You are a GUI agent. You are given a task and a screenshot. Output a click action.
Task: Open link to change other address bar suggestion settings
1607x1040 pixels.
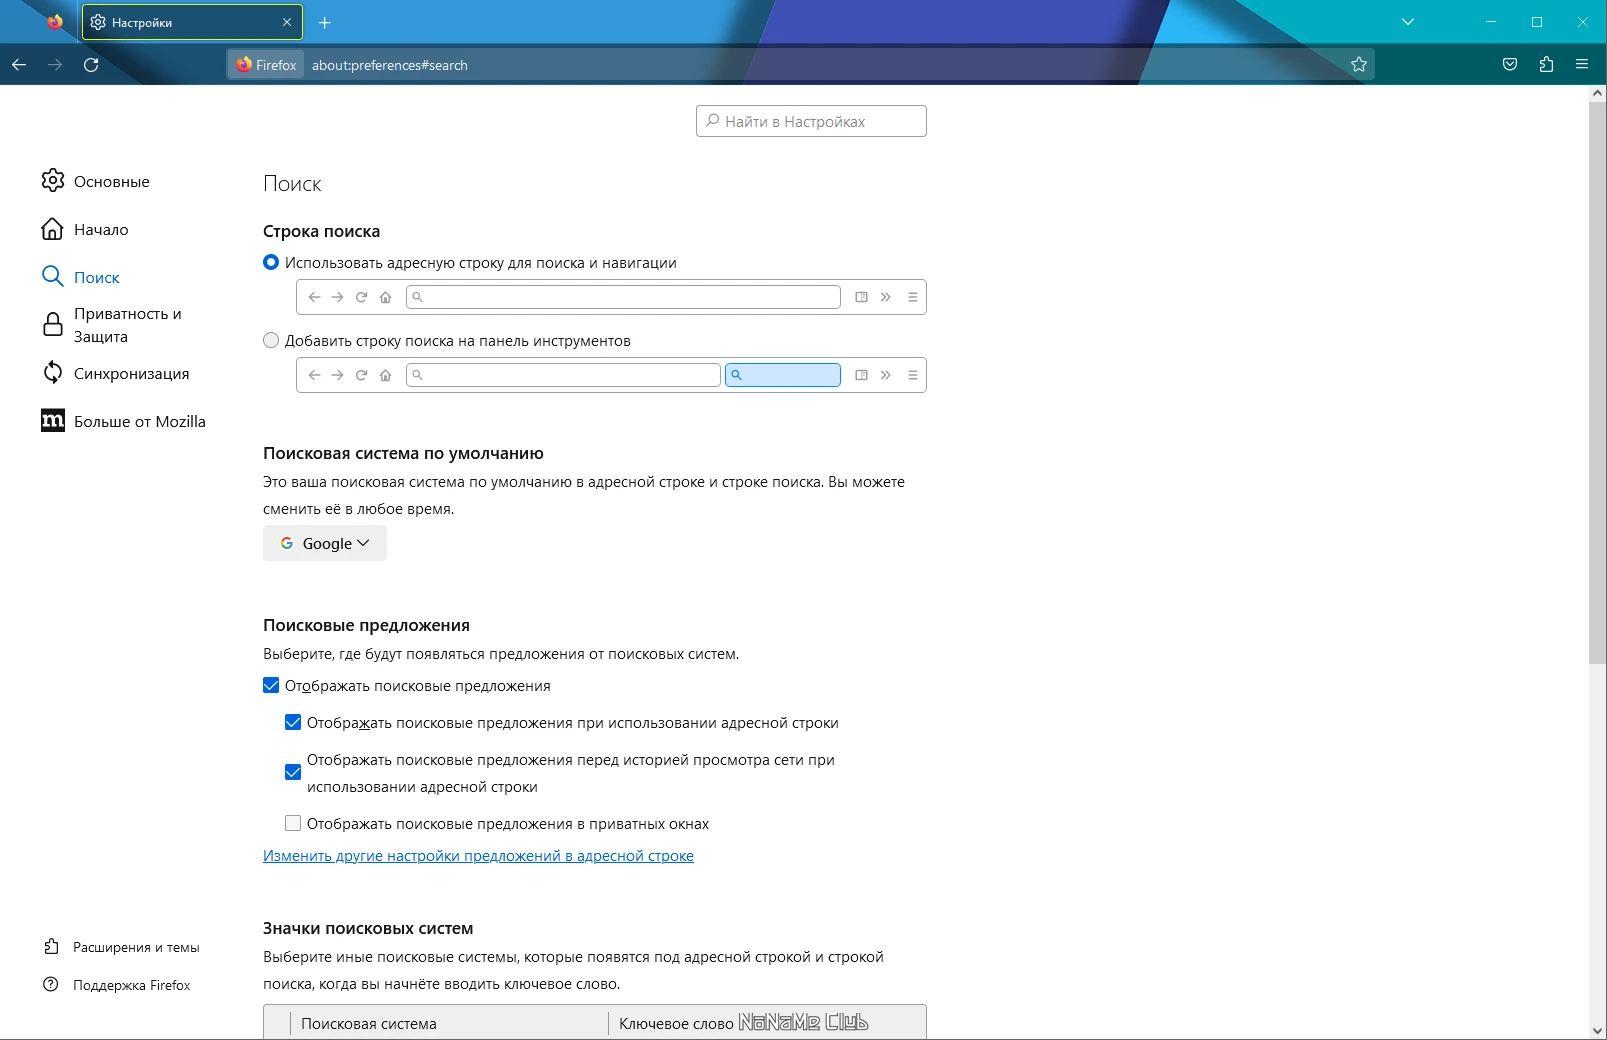point(478,855)
